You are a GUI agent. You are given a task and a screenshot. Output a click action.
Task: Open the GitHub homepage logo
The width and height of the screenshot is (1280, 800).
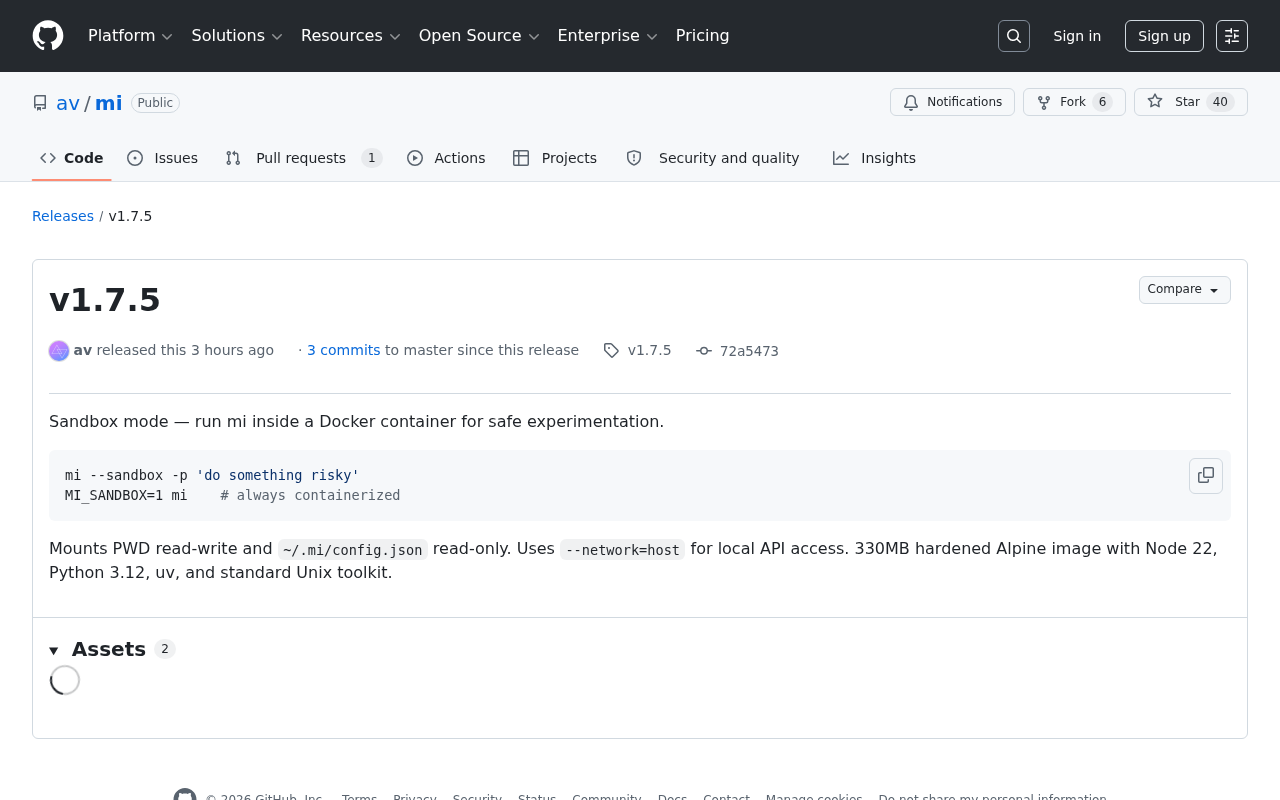48,36
